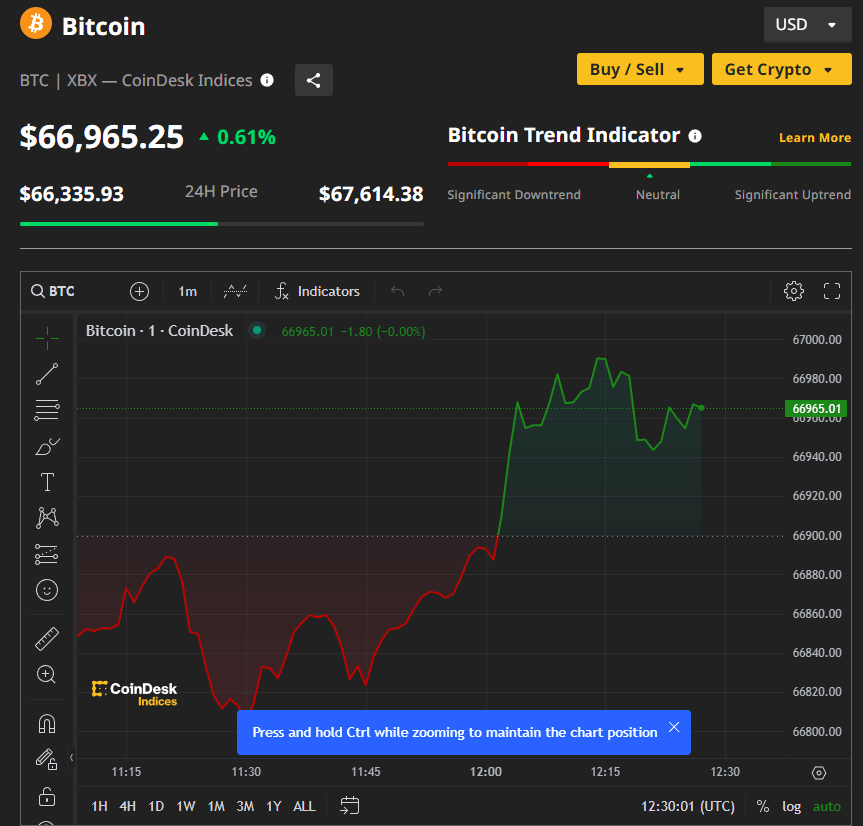Click the Bitcoin Trend Indicator gauge bar
Image resolution: width=863 pixels, height=826 pixels.
click(649, 164)
